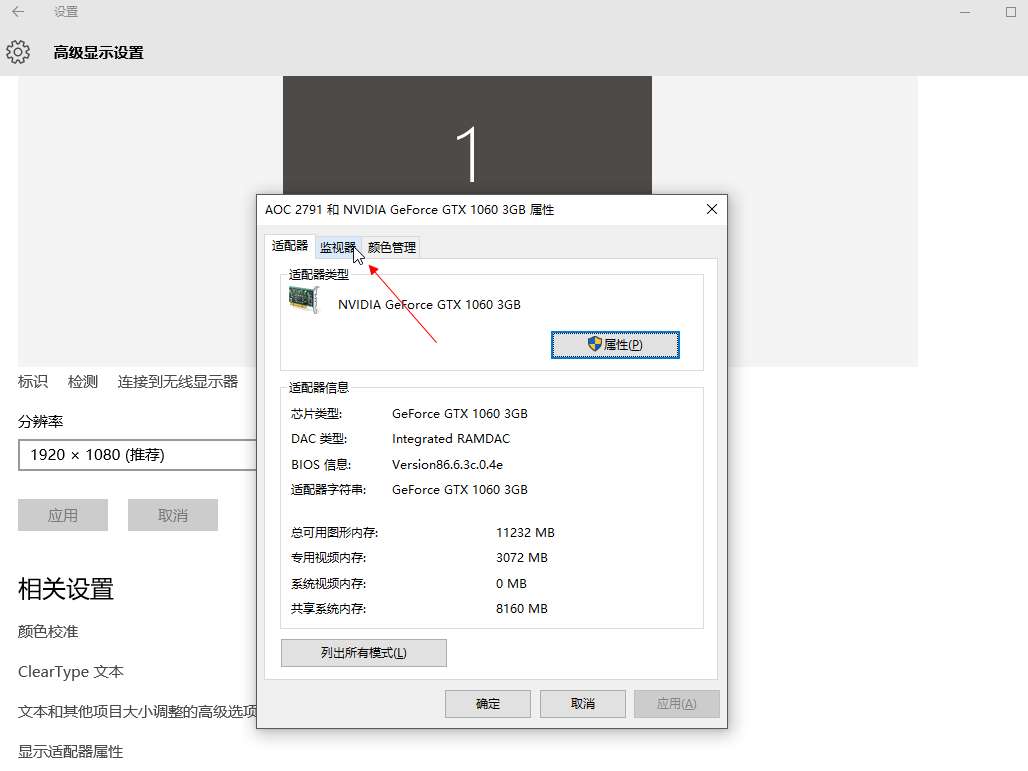
Task: Click the NVIDIA adapter card icon
Action: coord(303,300)
